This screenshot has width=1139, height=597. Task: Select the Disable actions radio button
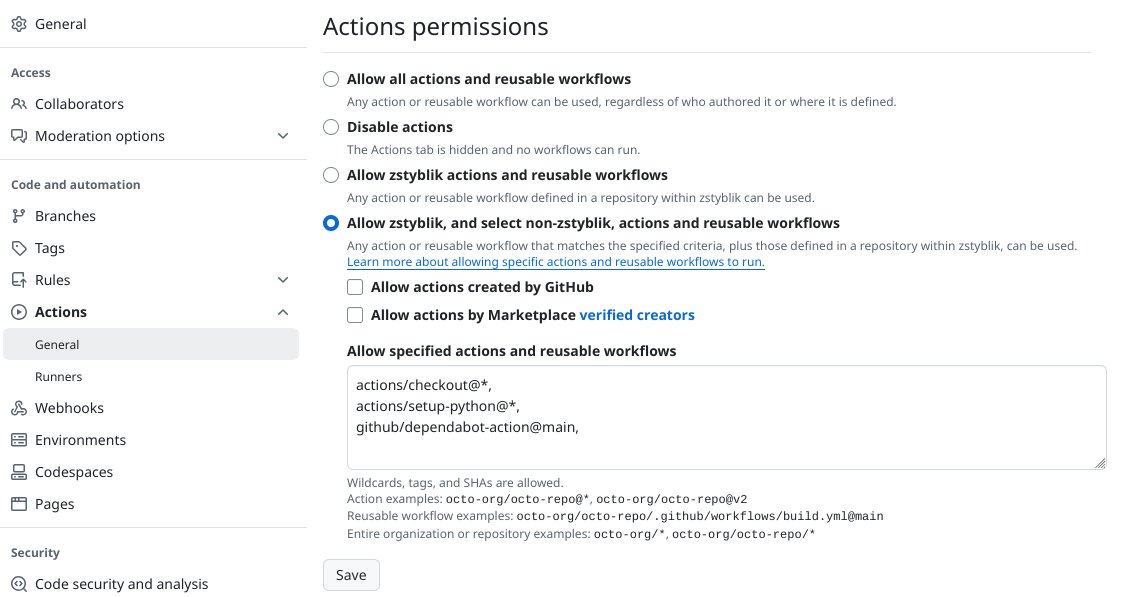(x=331, y=127)
